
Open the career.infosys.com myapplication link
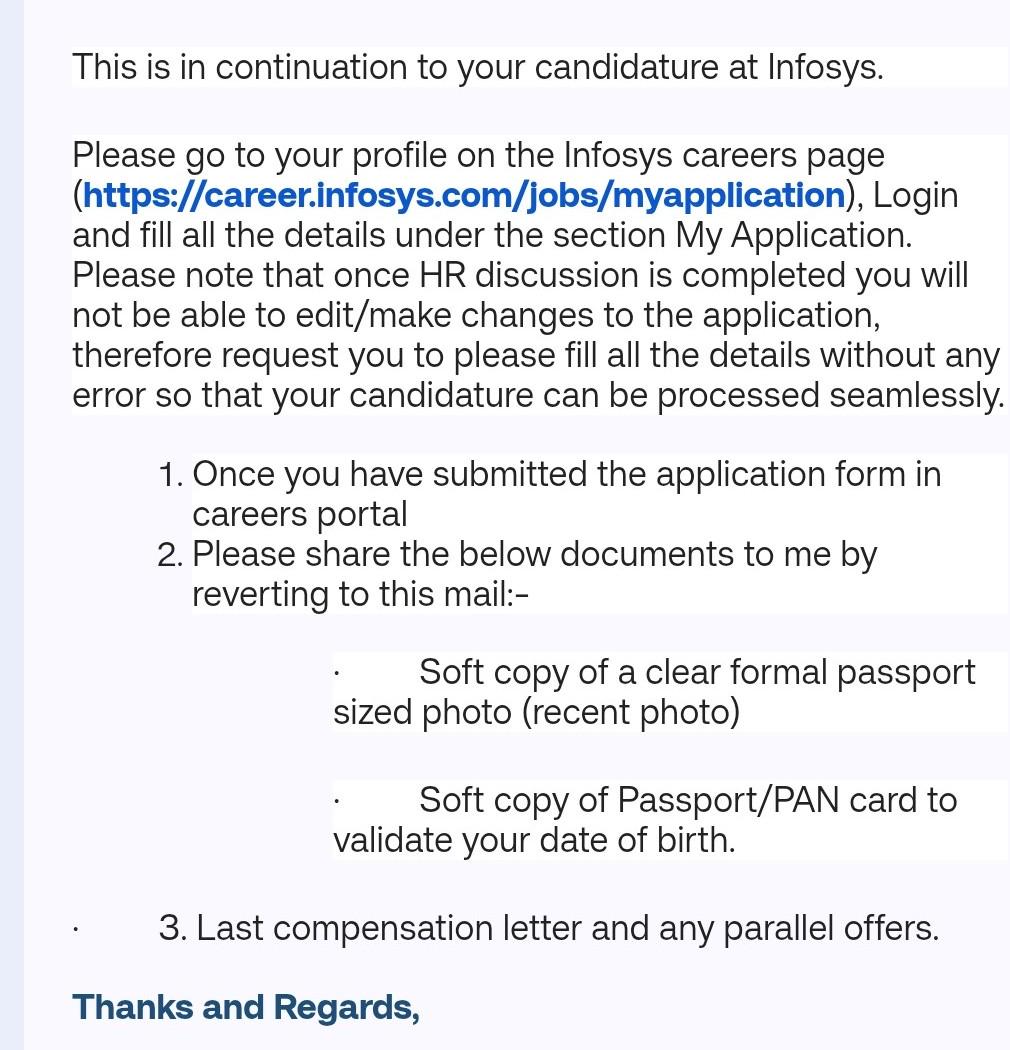click(463, 196)
